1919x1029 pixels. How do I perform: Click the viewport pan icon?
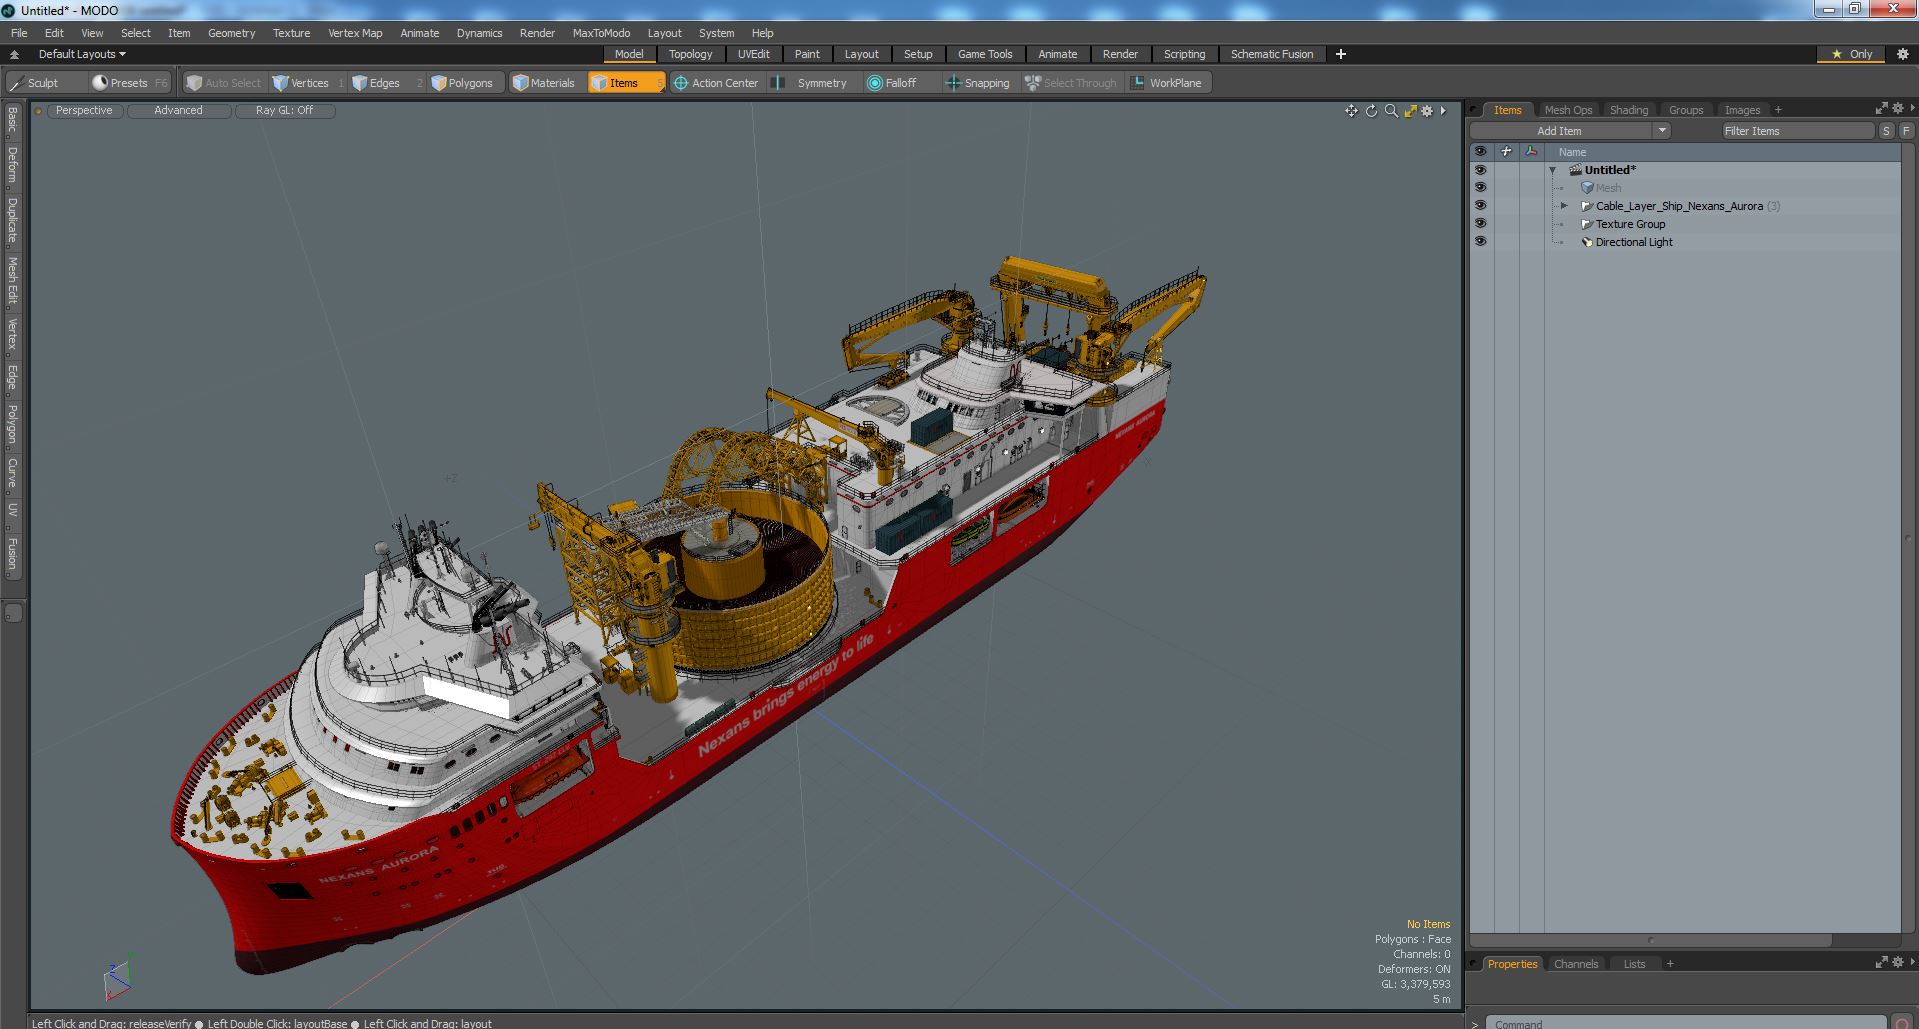pyautogui.click(x=1351, y=111)
